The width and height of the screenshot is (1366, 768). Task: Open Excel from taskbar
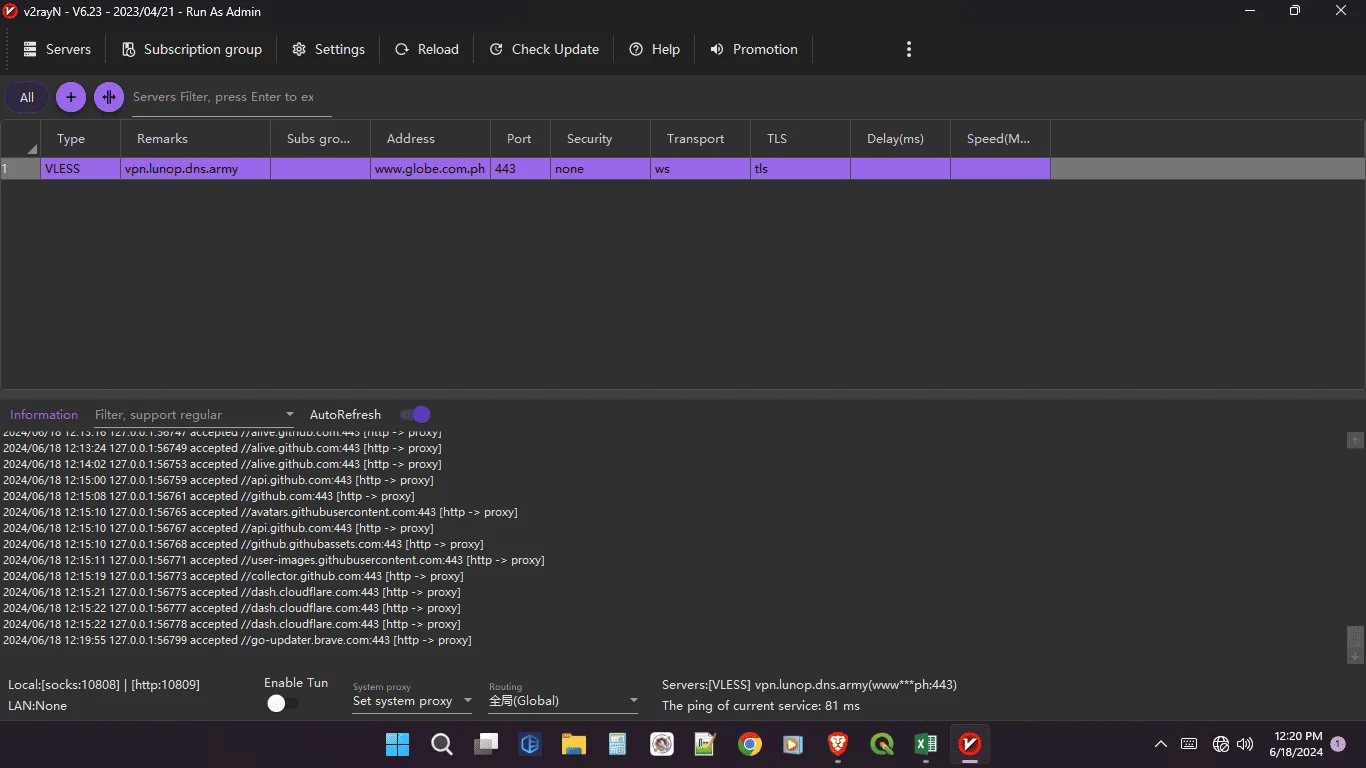(x=925, y=744)
